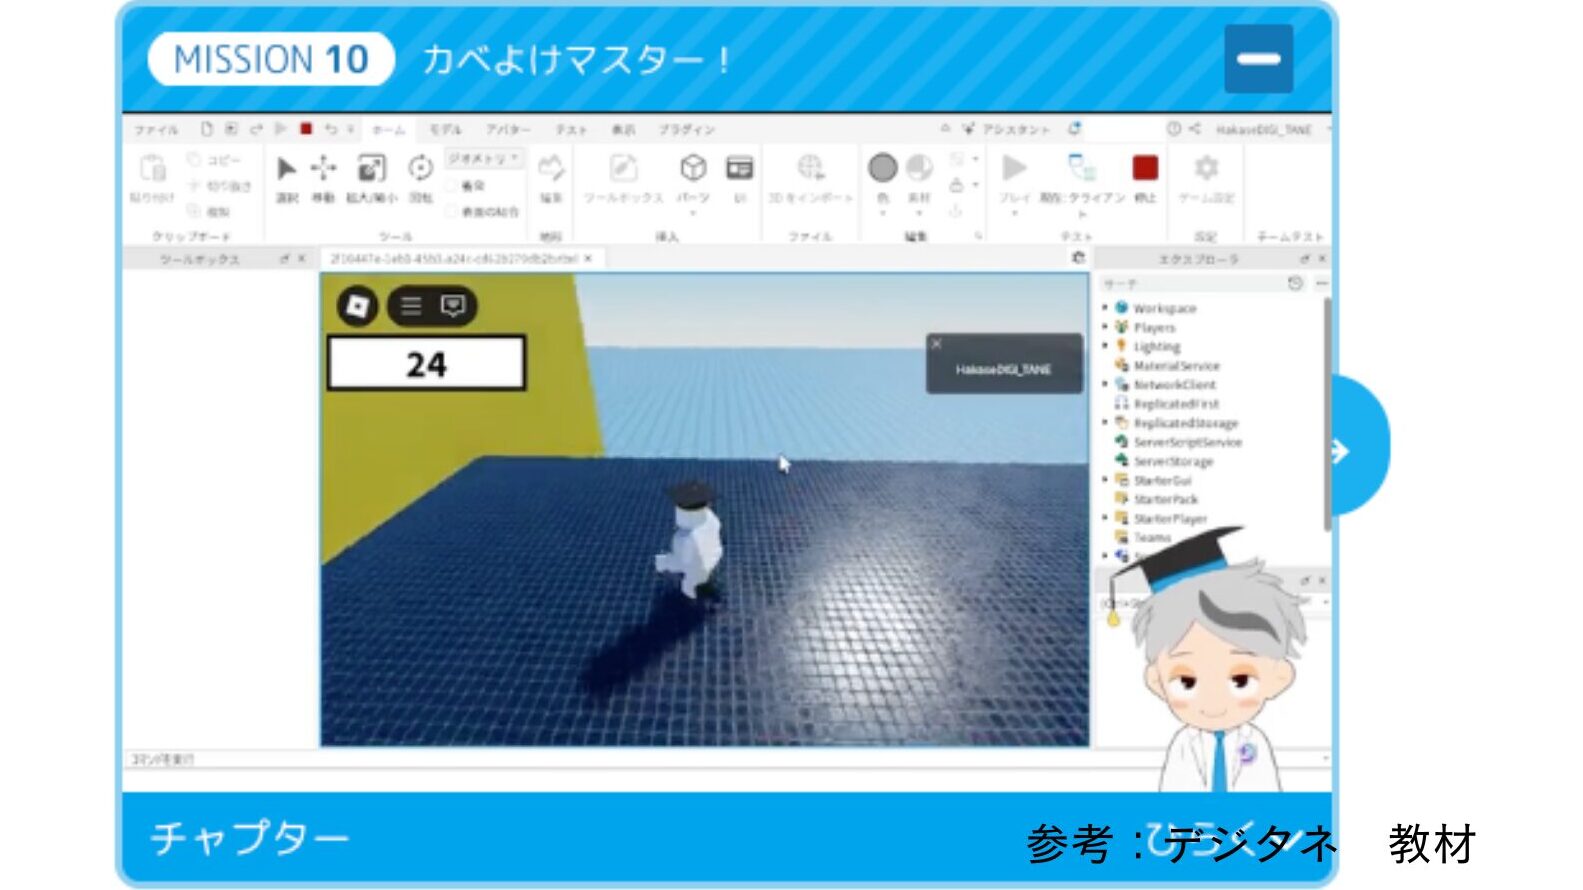The width and height of the screenshot is (1583, 890).
Task: Switch to the アバター ribbon tab
Action: [508, 130]
